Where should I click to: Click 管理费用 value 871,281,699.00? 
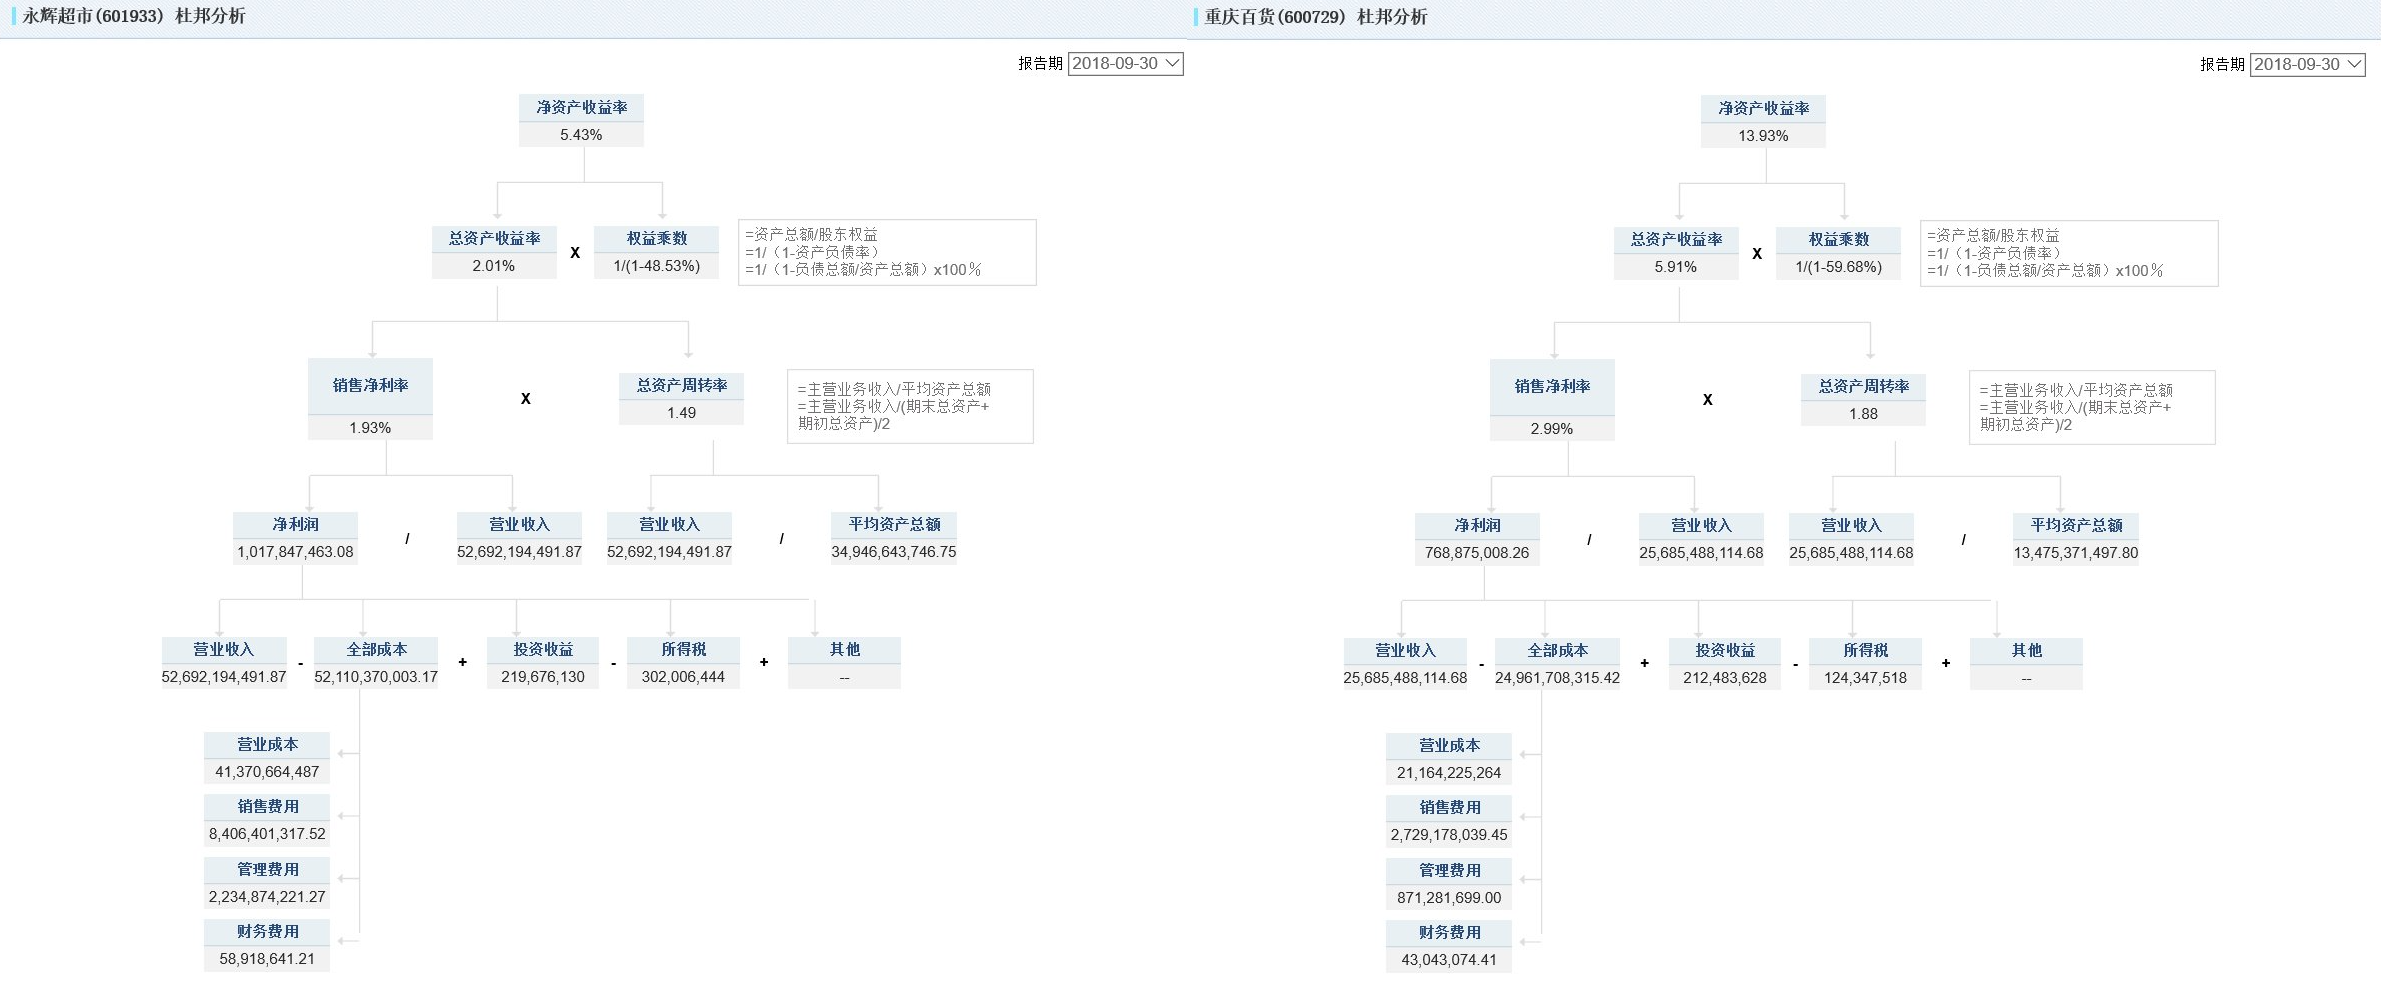(1449, 898)
